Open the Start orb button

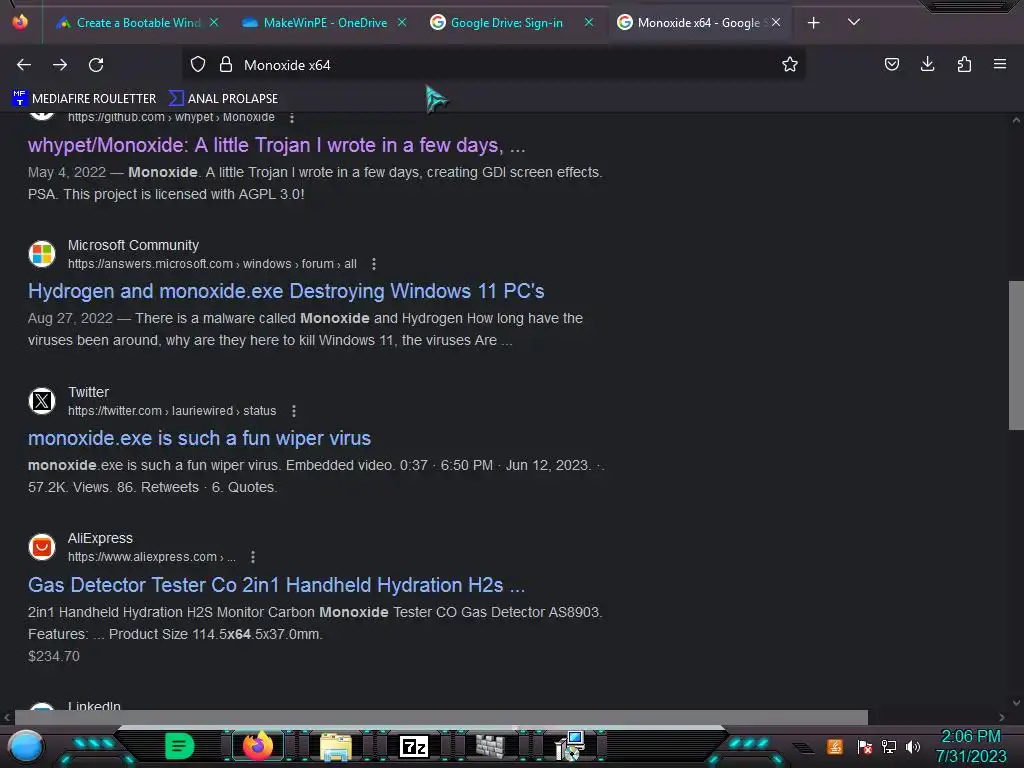(26, 746)
